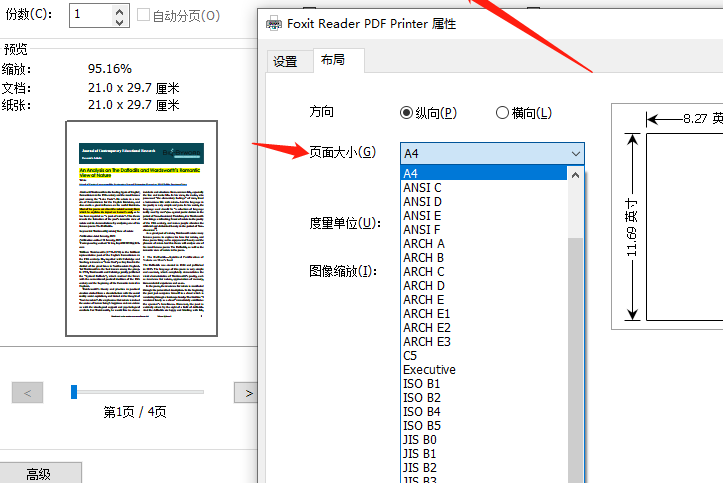Choose ANSI F page size
Viewport: 723px width, 483px height.
(484, 230)
